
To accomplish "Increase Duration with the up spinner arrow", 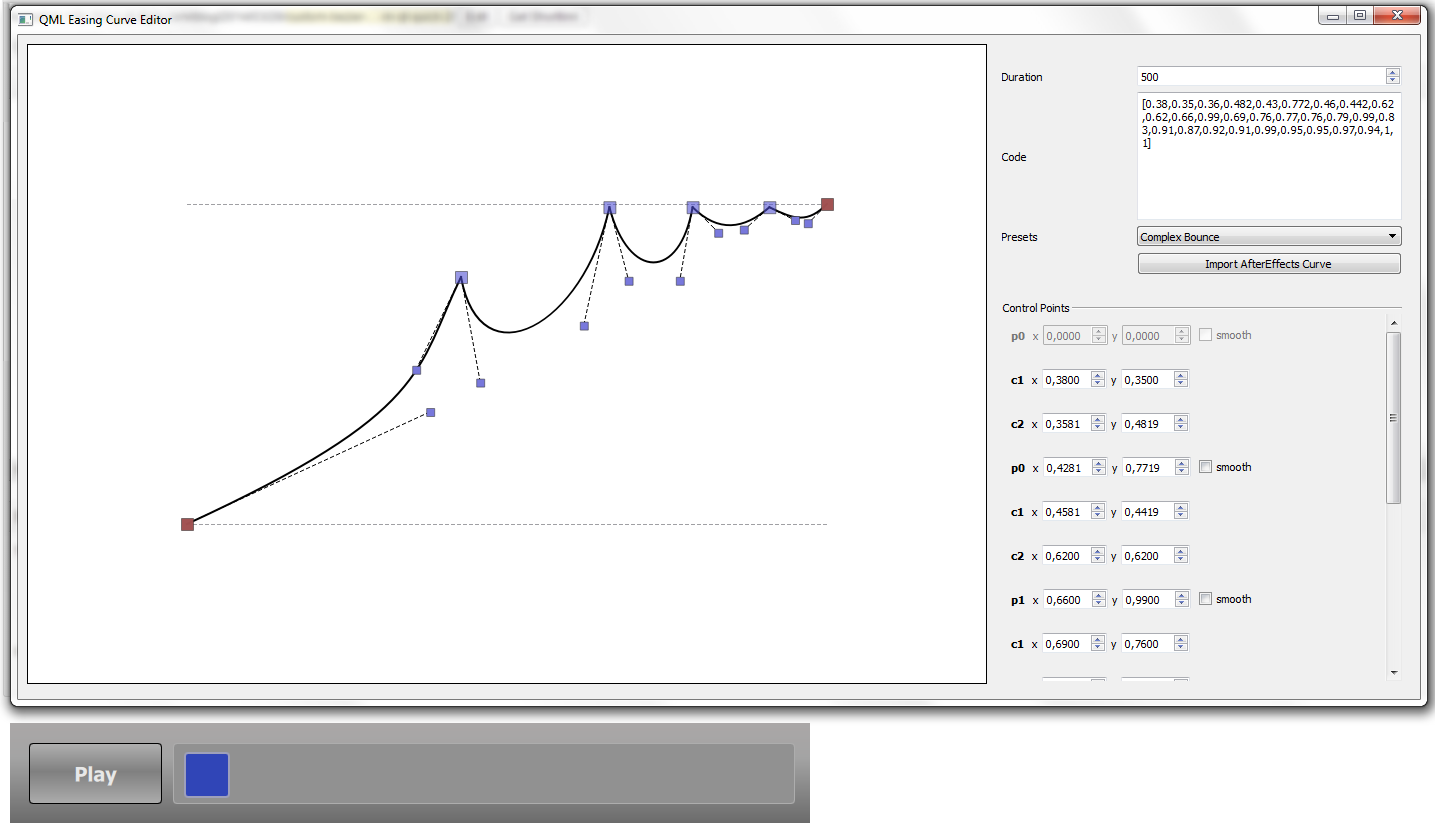I will click(1393, 73).
